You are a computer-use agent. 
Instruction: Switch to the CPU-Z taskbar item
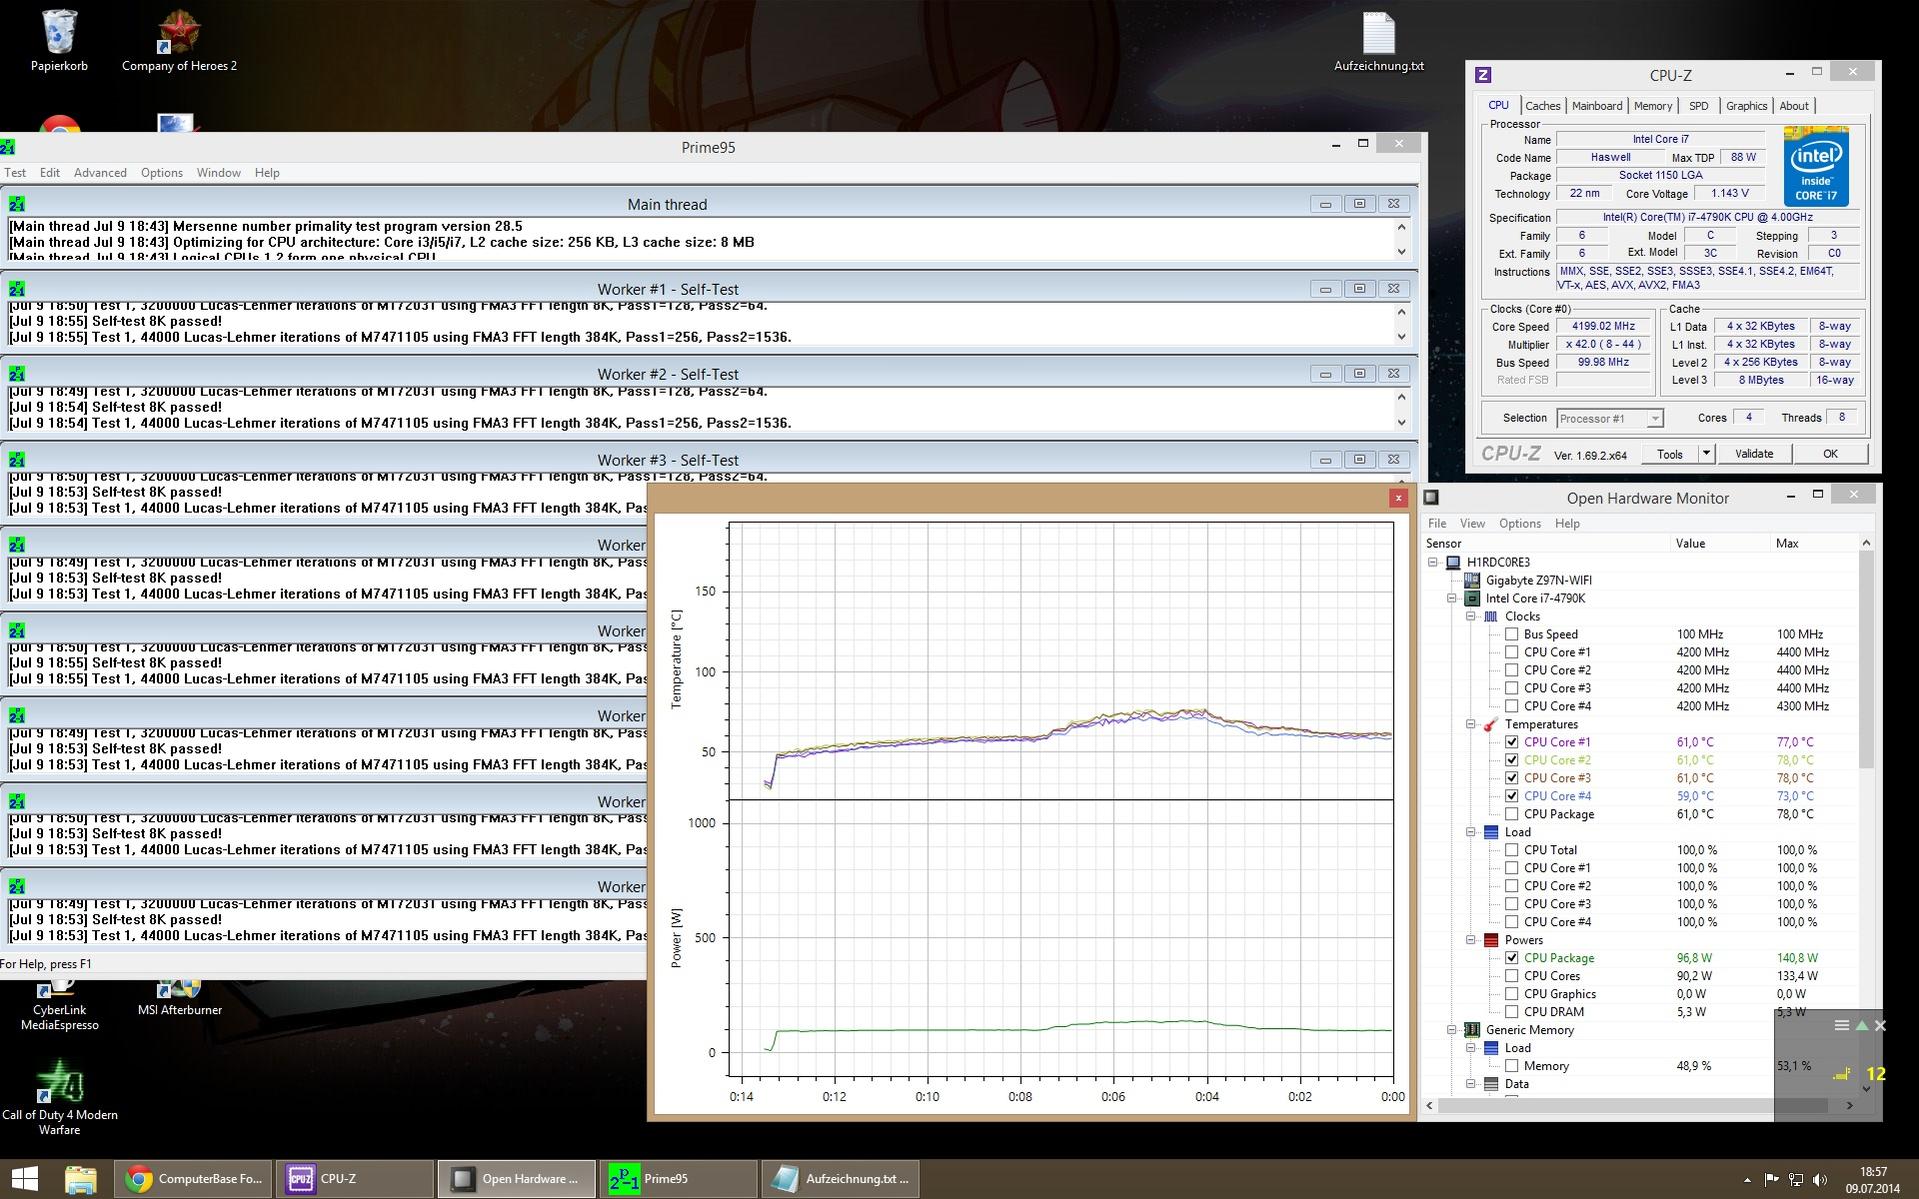354,1178
